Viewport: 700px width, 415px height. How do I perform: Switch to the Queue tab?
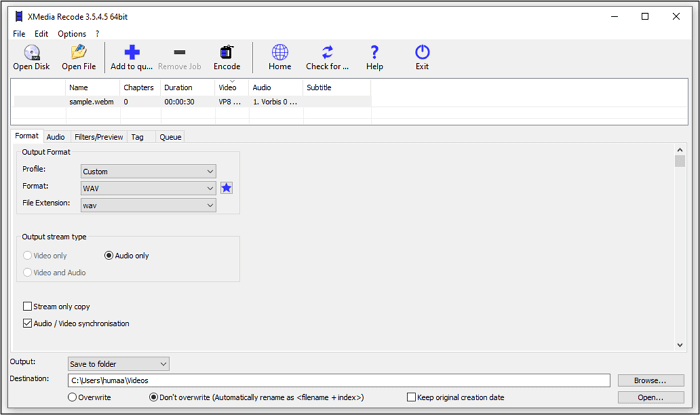[170, 137]
